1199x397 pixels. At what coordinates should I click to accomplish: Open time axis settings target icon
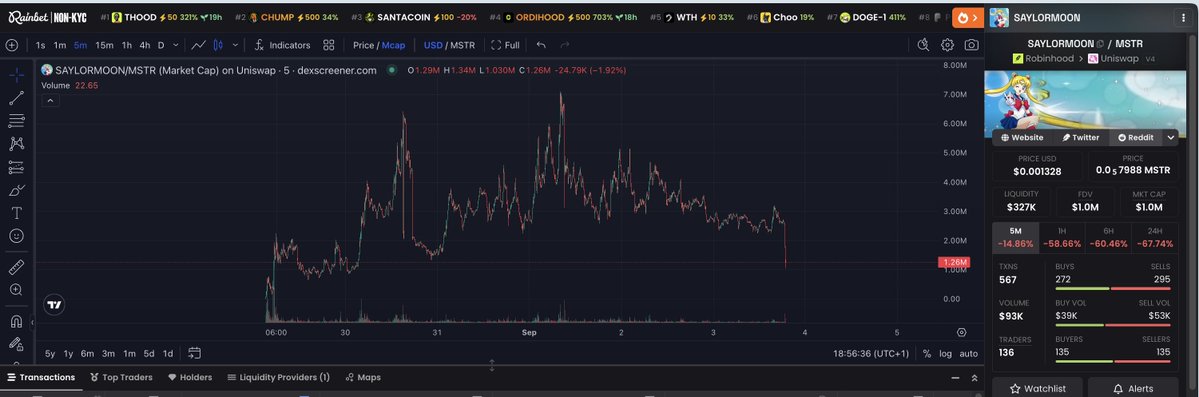pos(961,333)
